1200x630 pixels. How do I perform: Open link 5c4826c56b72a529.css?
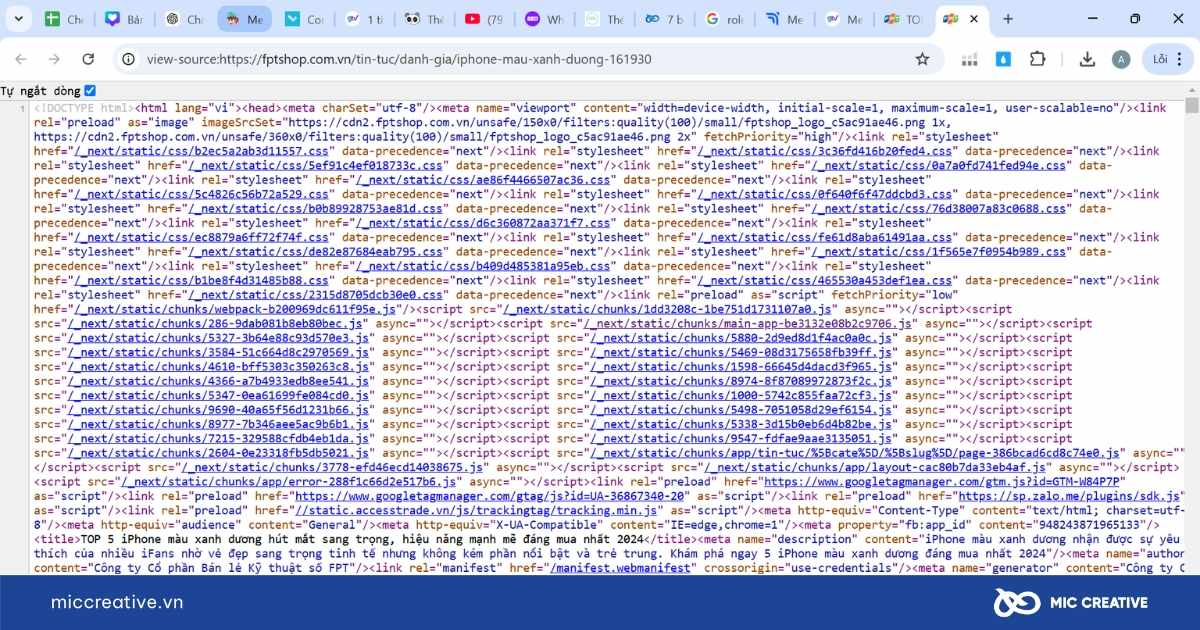pyautogui.click(x=201, y=194)
